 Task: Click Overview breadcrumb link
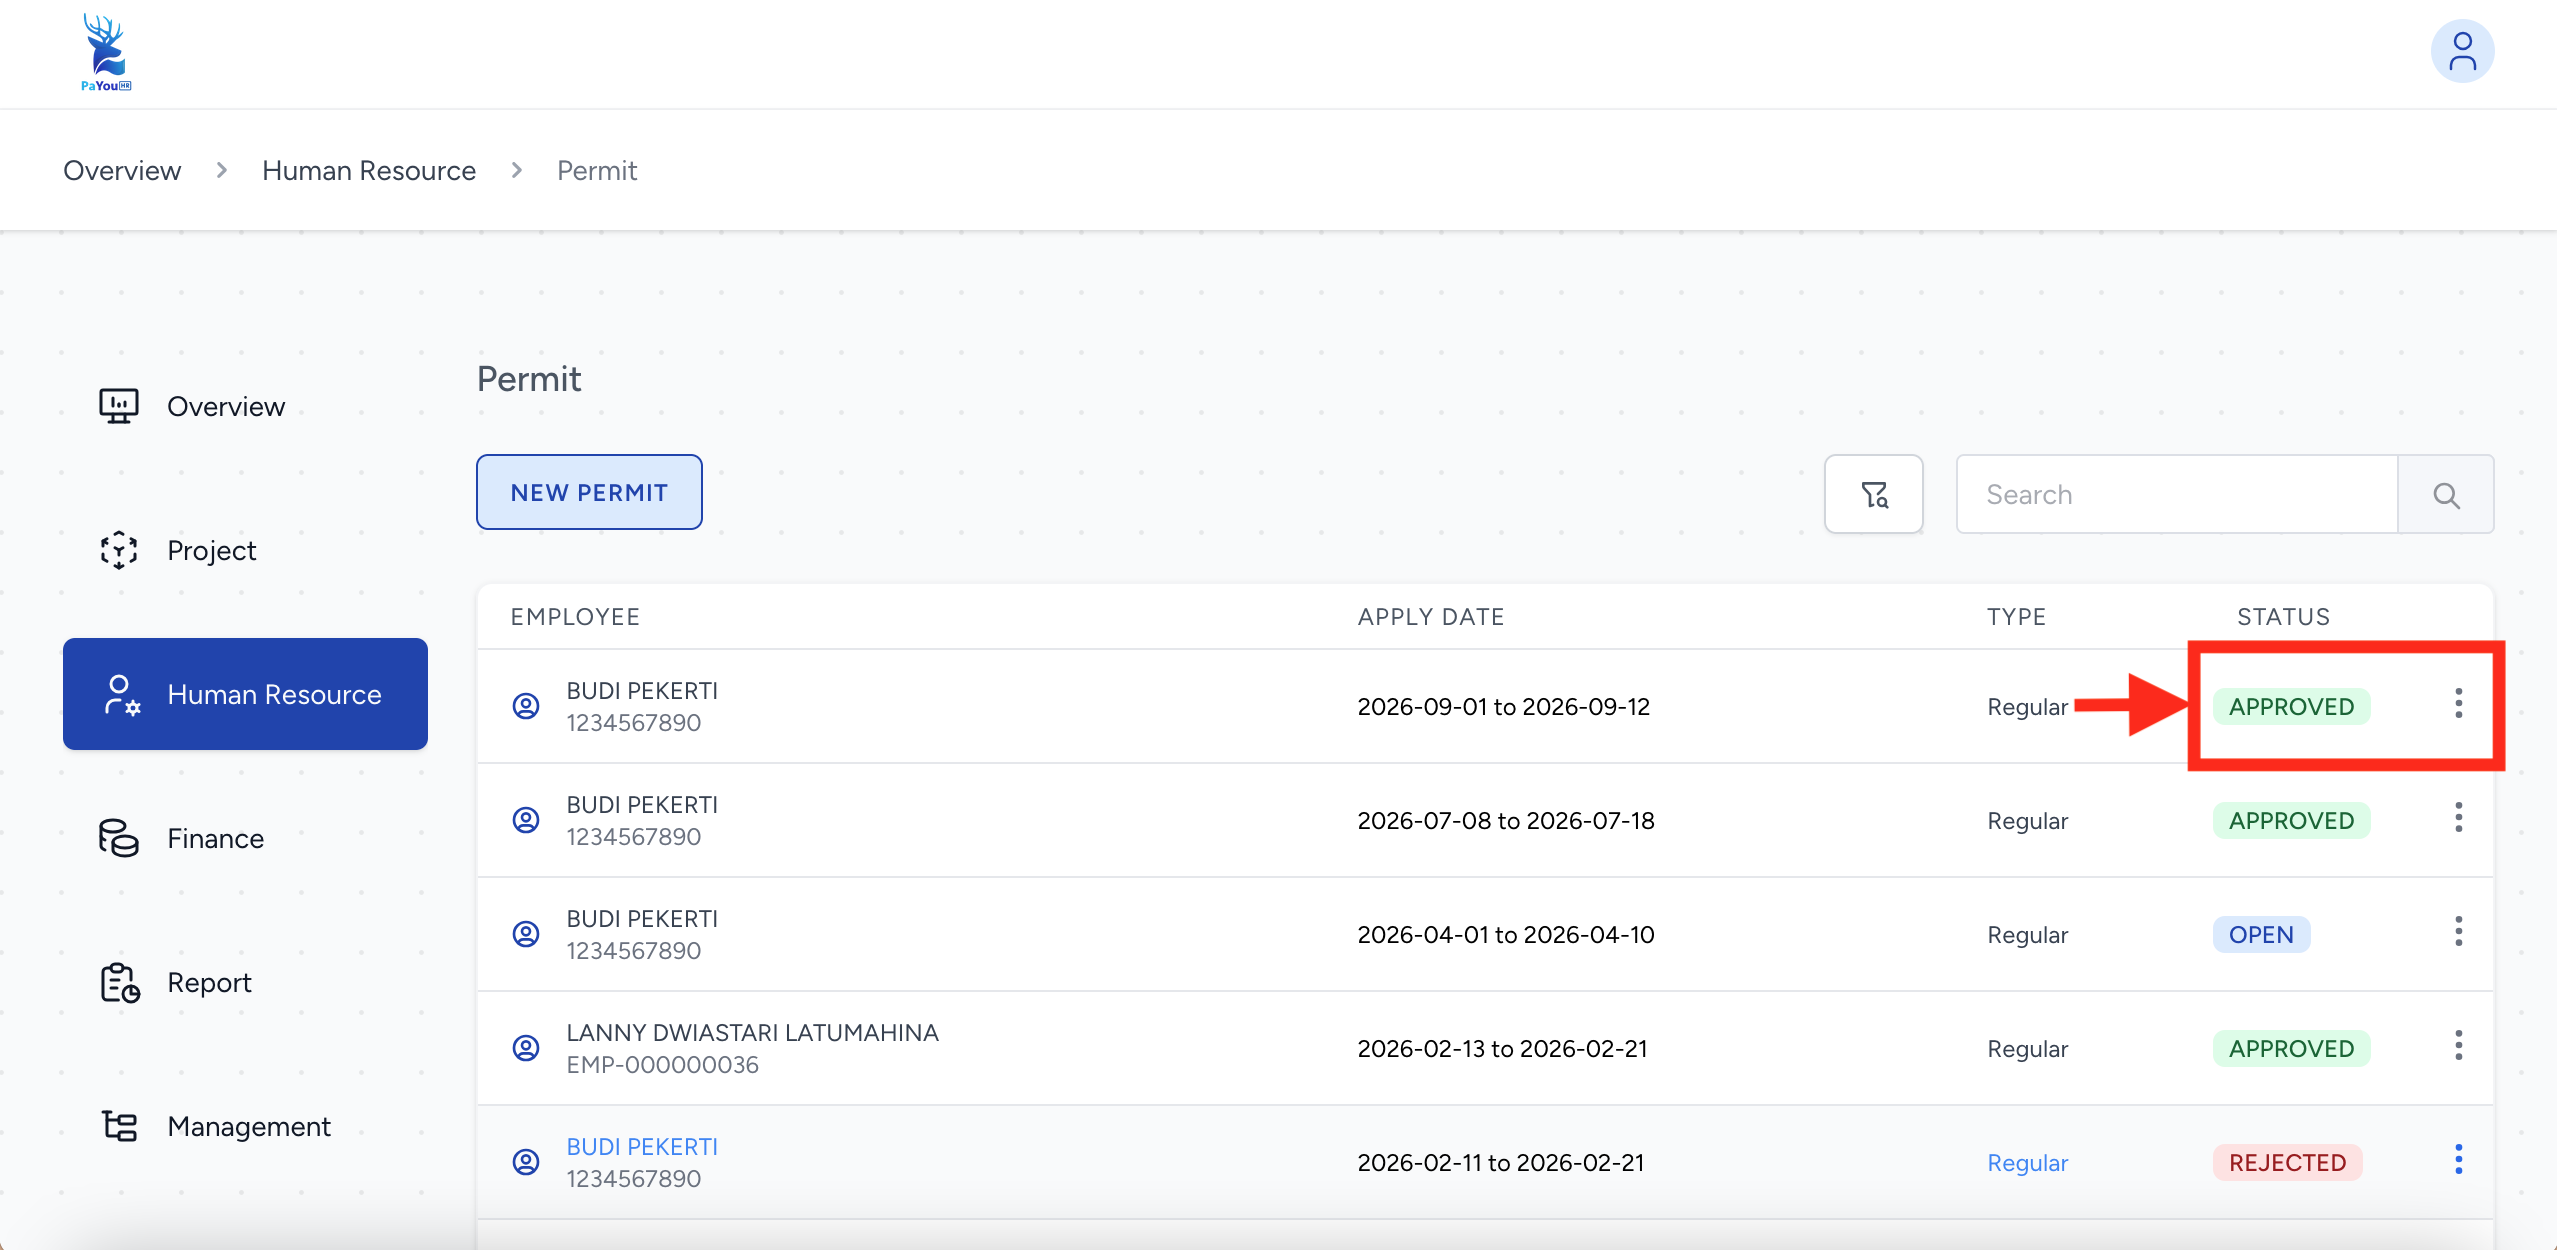tap(122, 170)
